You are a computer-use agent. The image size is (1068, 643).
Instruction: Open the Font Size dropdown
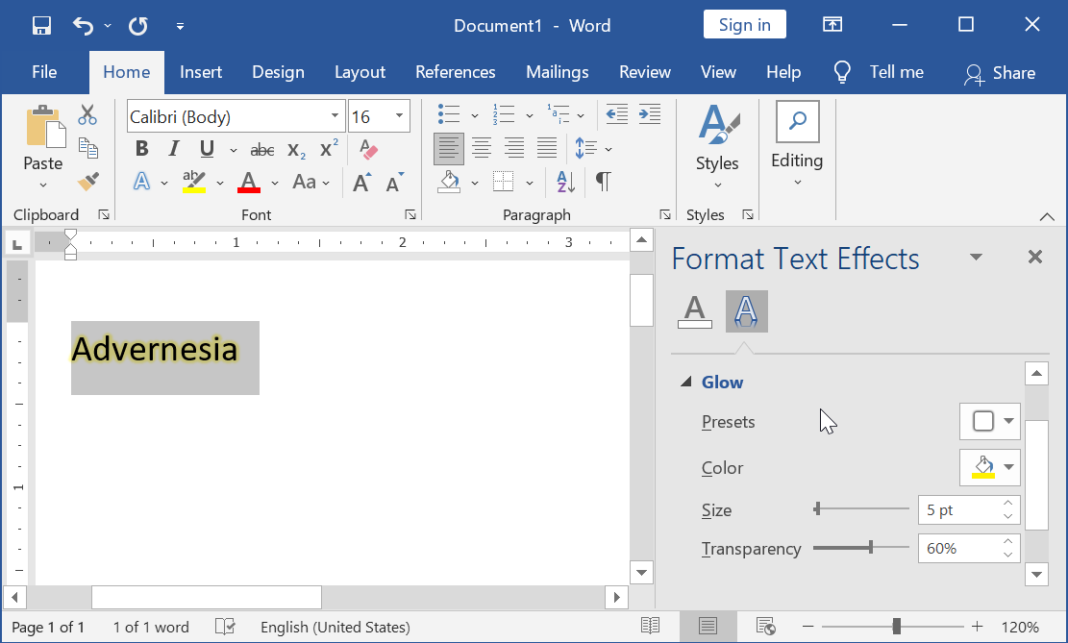[x=401, y=116]
